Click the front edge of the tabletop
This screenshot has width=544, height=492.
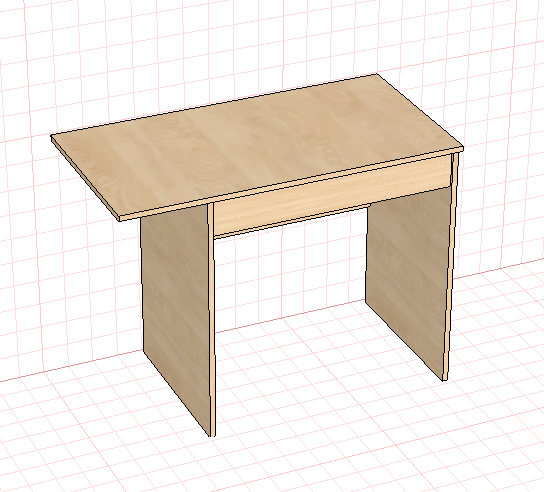click(291, 183)
